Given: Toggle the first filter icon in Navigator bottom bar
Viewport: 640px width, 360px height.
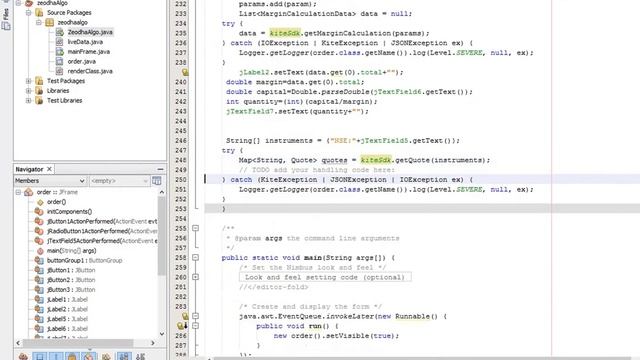Looking at the screenshot, I should pos(23,356).
